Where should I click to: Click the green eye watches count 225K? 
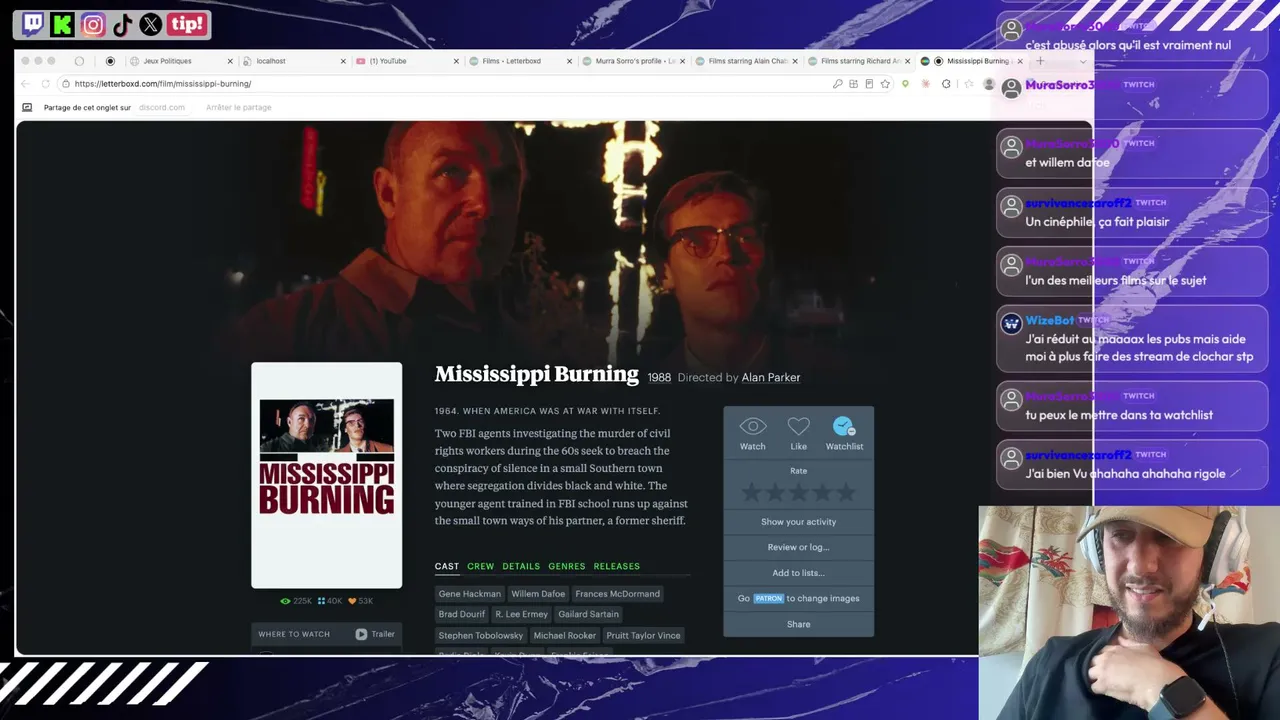point(296,601)
